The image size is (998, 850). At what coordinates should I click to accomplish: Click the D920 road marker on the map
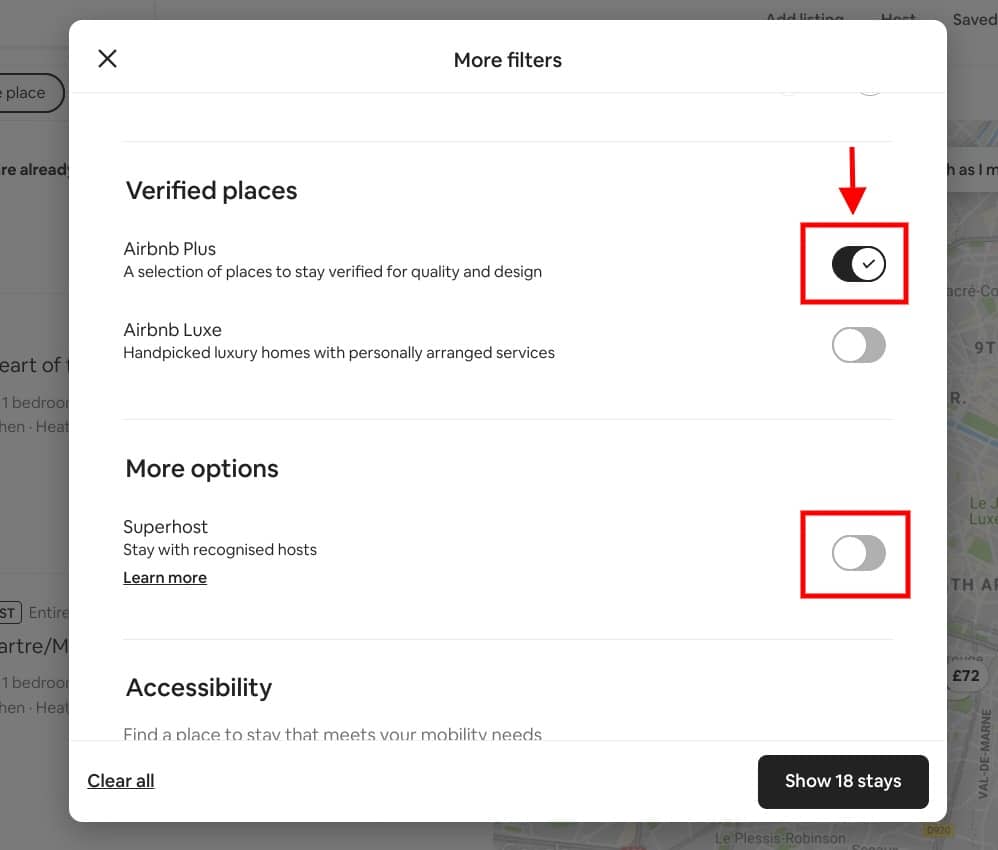[938, 830]
